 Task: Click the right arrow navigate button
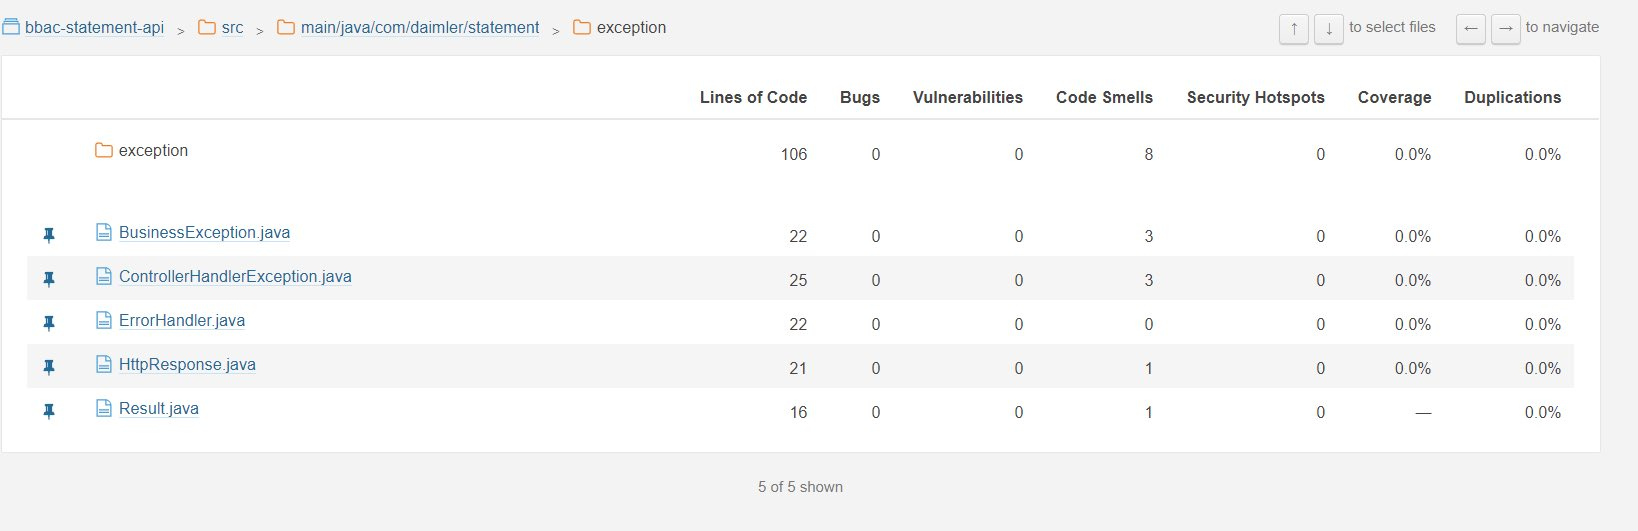click(x=1505, y=28)
